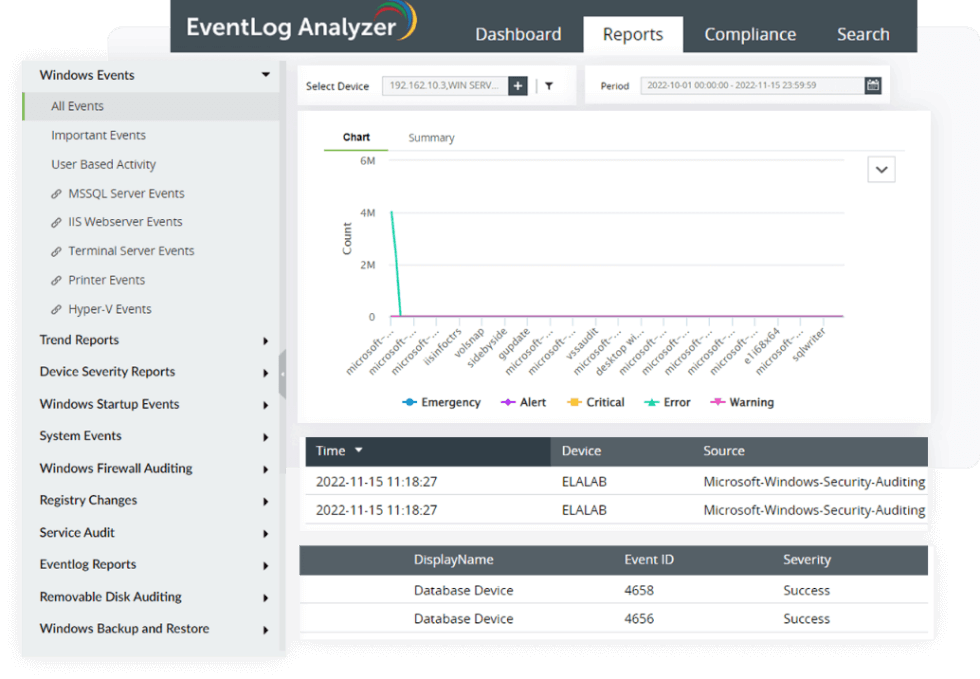Click the link icon beside MSSQL Server Events
Screen dimensions: 980x679
57,193
